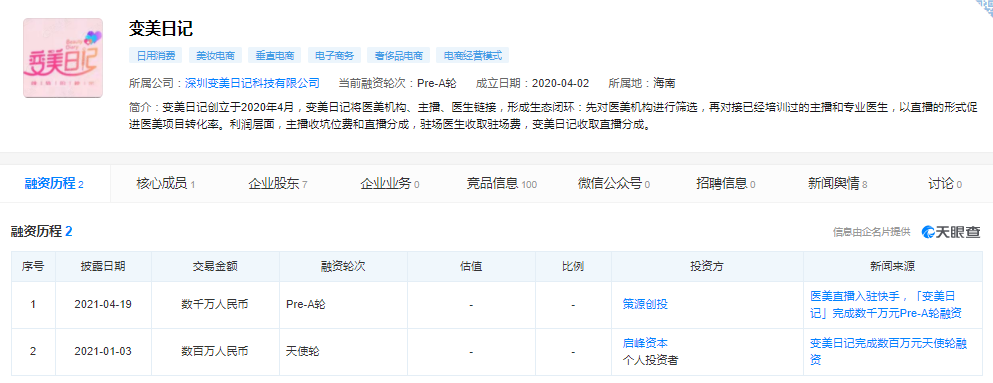The image size is (993, 383).
Task: Switch to the 融资历程 tab
Action: (54, 184)
